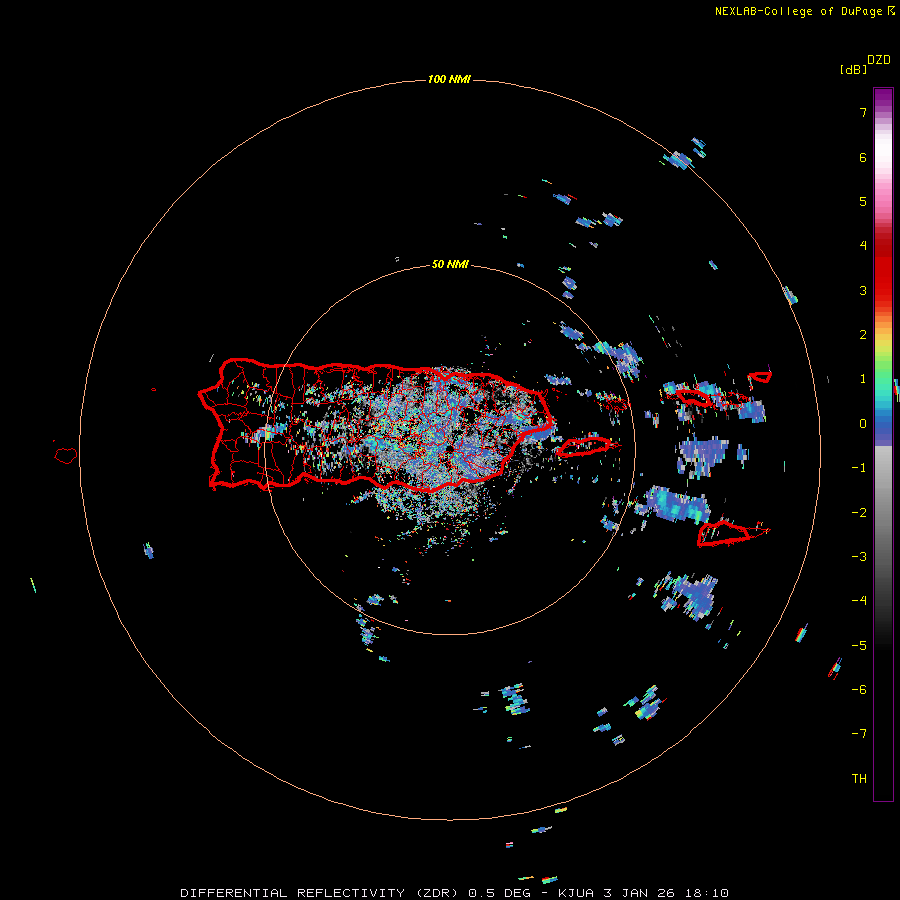Select the -5 value on the color scale
Viewport: 900px width, 900px height.
859,646
